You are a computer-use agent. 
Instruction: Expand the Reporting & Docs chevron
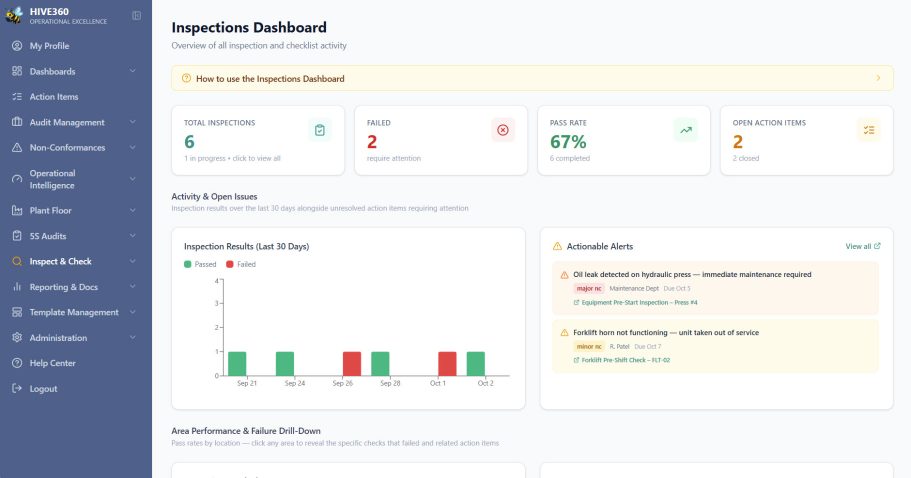tap(132, 287)
